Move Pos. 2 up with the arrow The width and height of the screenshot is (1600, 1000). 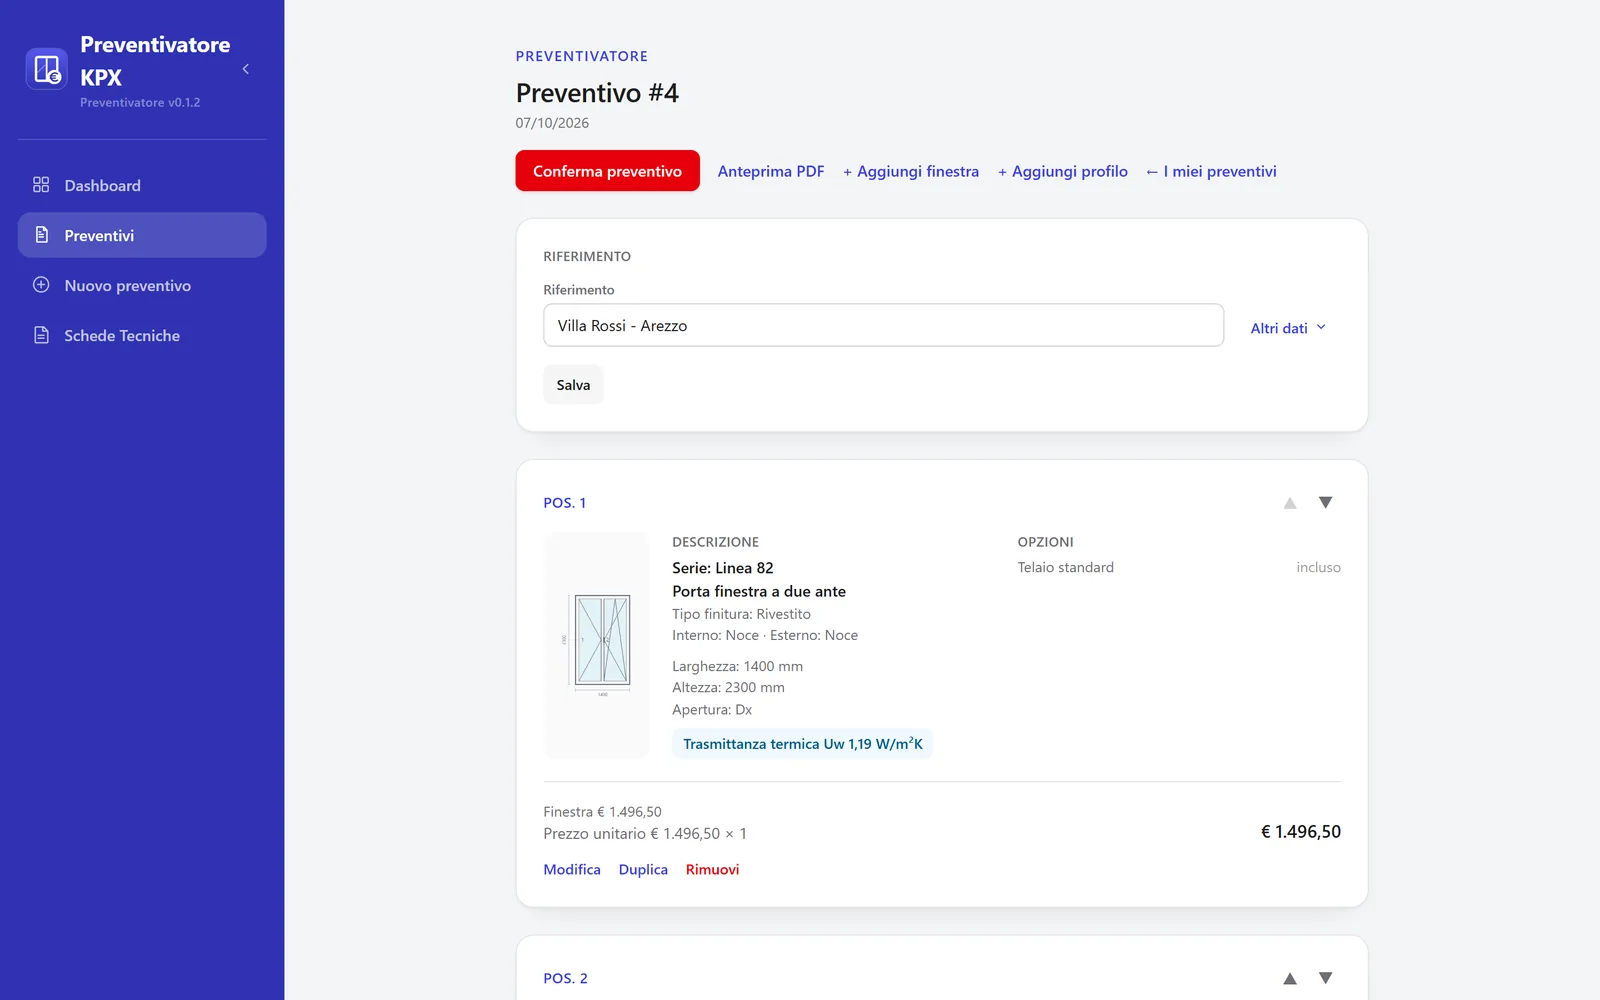point(1290,978)
